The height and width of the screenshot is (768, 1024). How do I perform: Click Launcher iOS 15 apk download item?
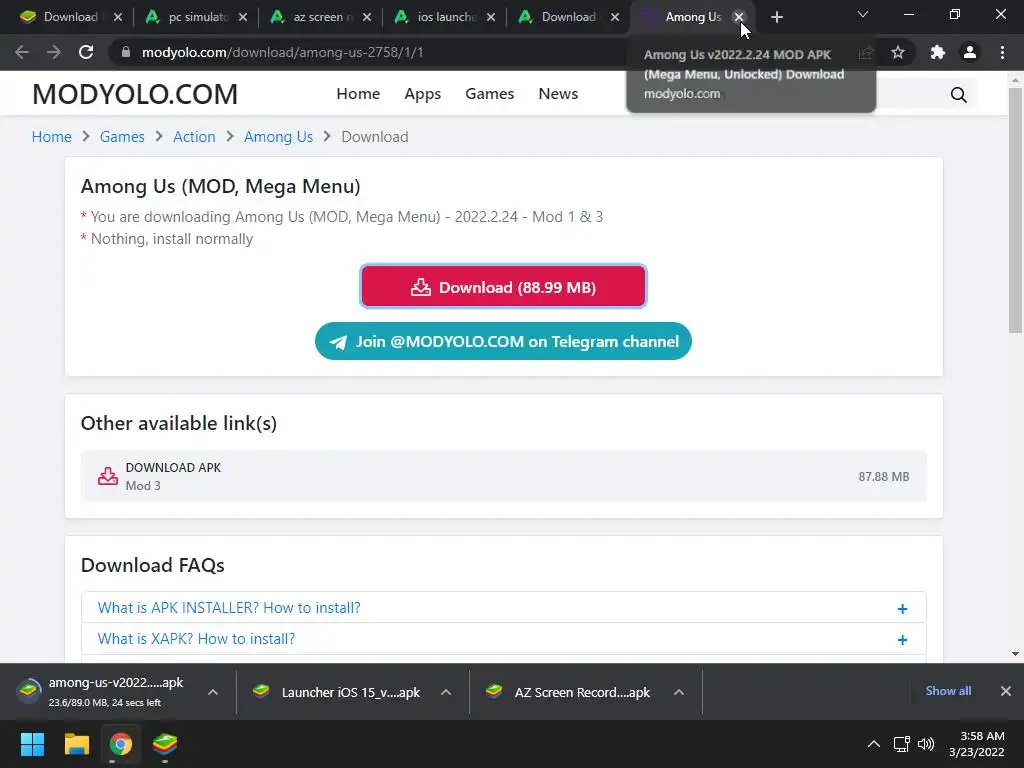pyautogui.click(x=338, y=692)
